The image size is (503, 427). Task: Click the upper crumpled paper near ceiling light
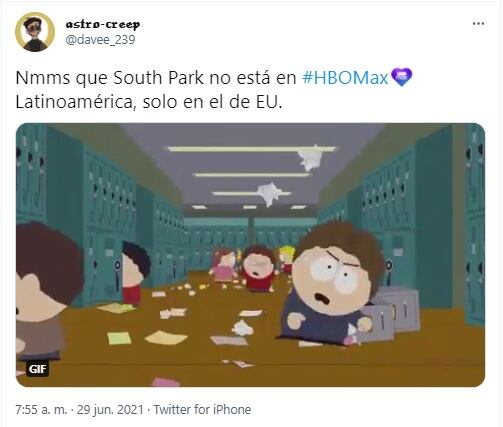[x=310, y=158]
